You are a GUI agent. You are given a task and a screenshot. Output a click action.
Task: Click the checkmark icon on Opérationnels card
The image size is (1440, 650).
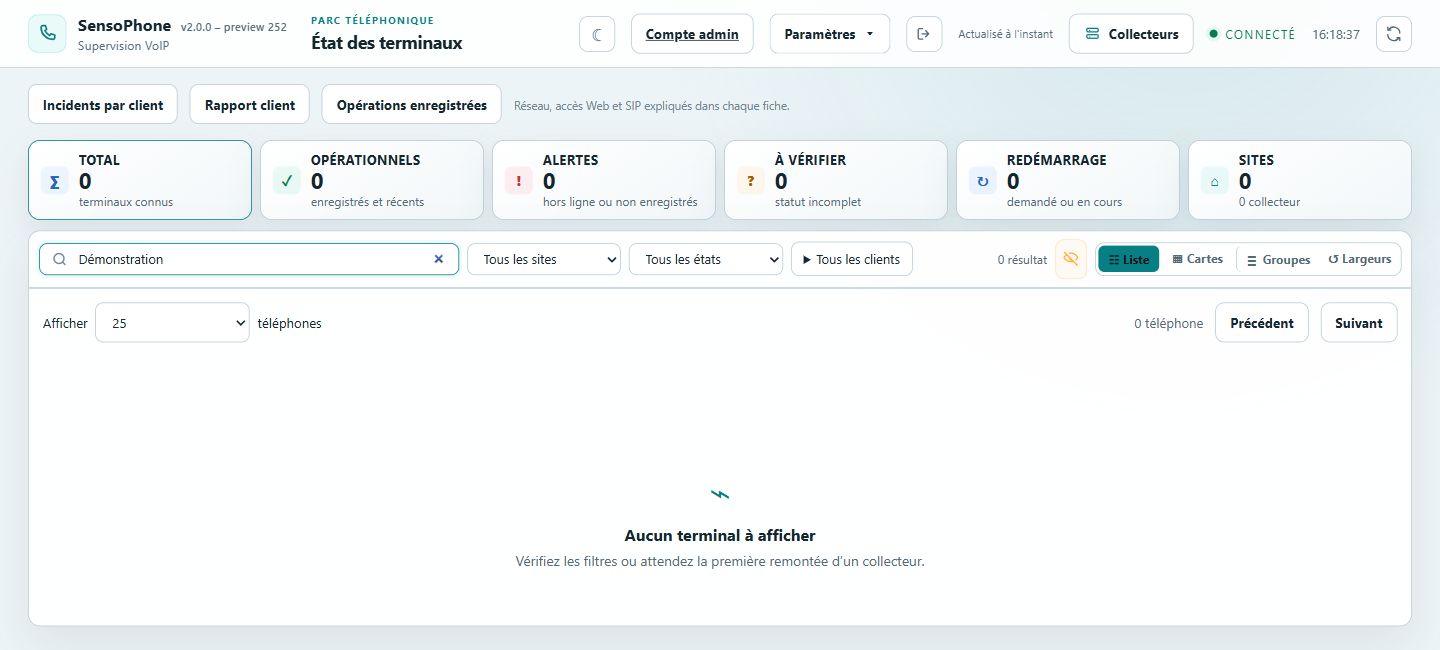(x=286, y=181)
